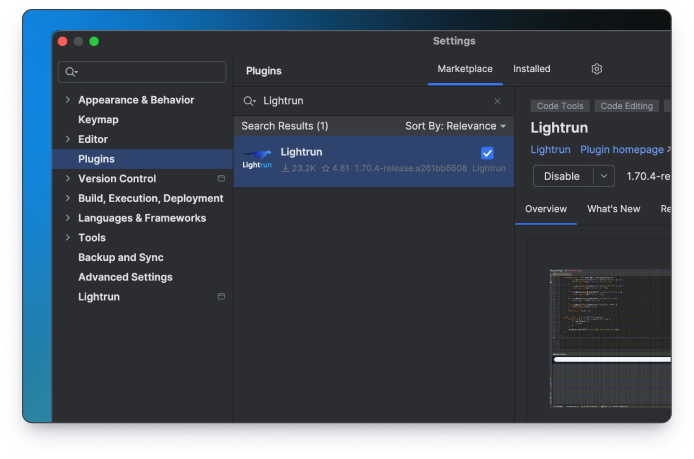Click the Lightrun title in plugin details

pyautogui.click(x=559, y=128)
